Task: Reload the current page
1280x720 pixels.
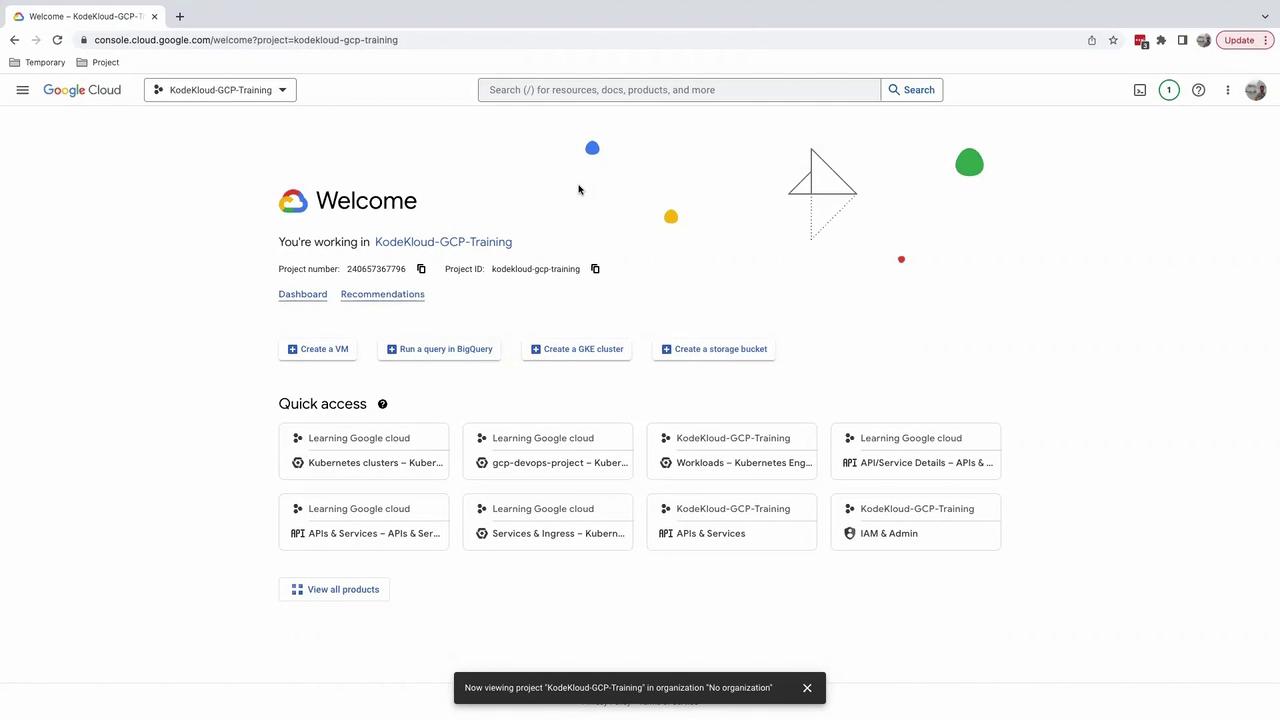Action: 57,40
